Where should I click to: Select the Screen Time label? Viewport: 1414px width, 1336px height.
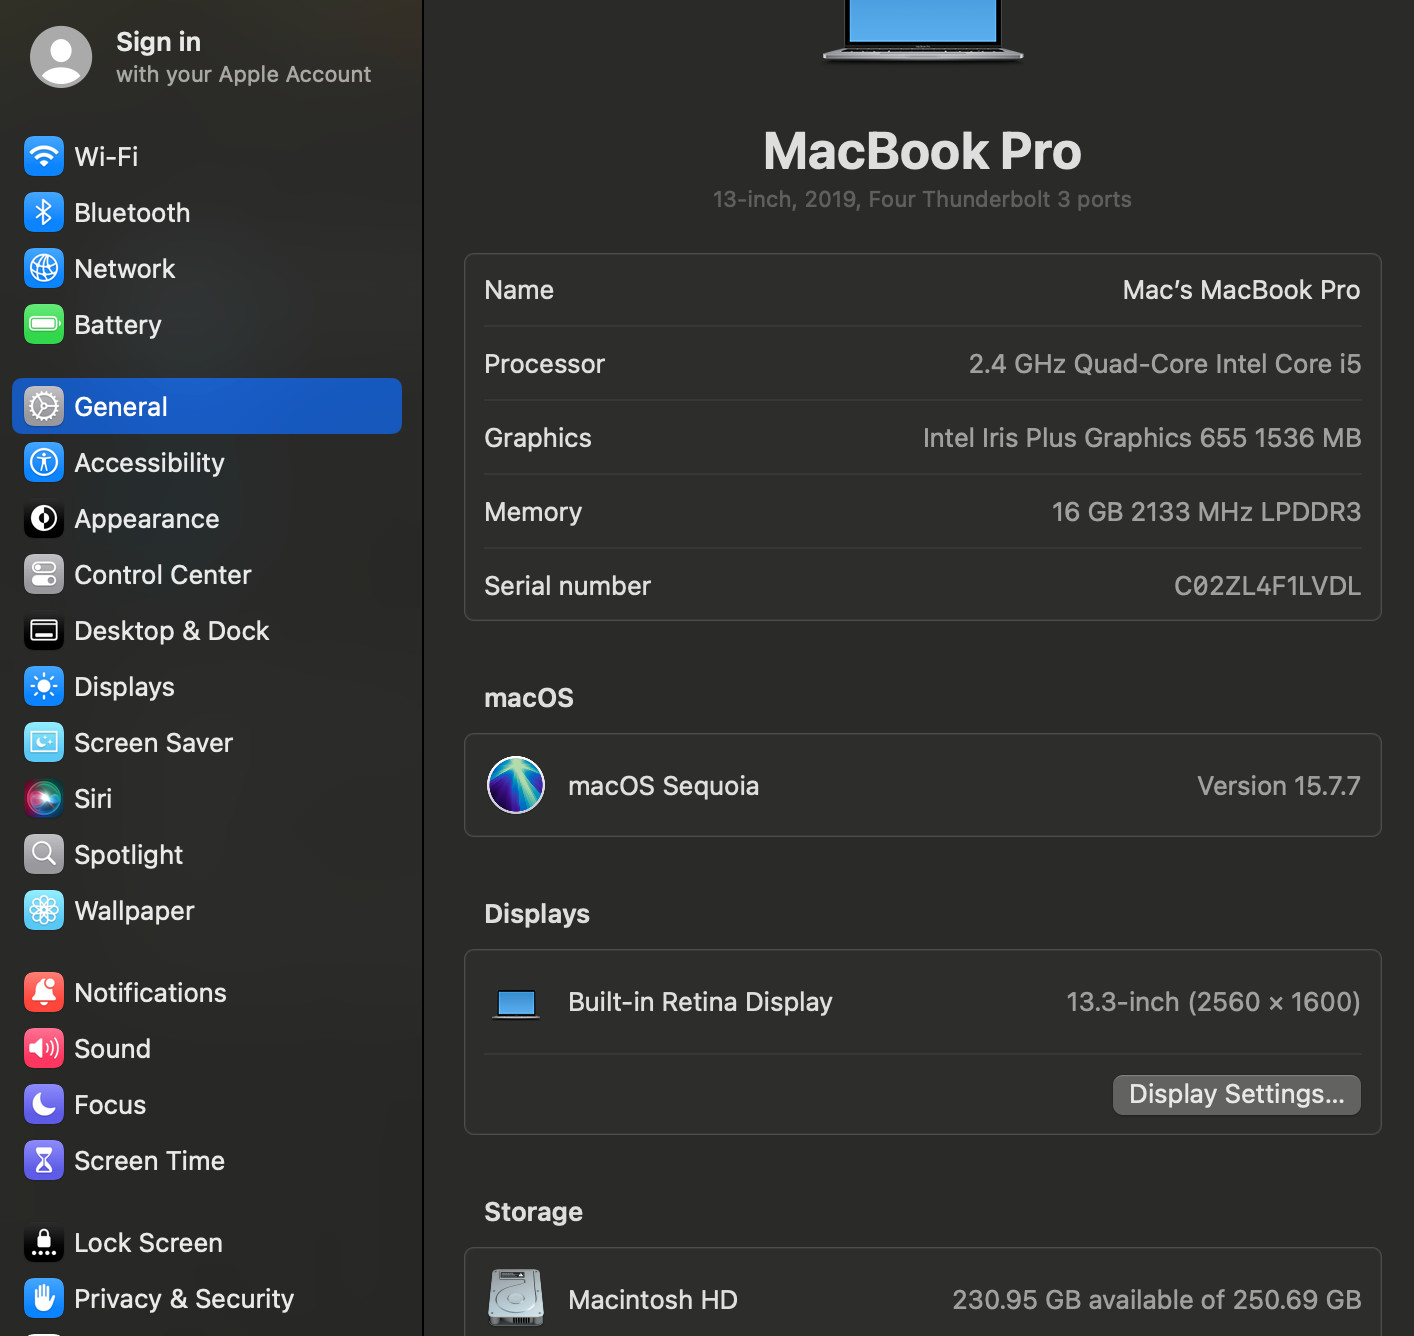pyautogui.click(x=149, y=1160)
